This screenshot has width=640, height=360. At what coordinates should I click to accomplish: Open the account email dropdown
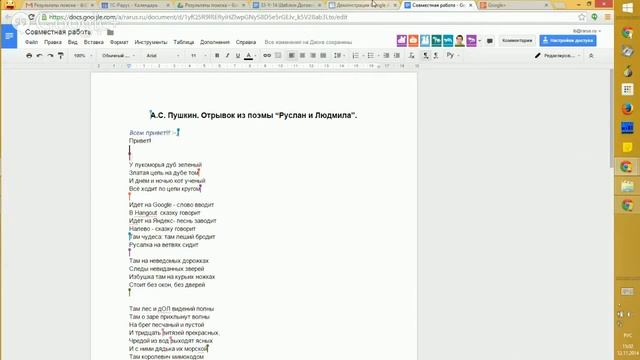pyautogui.click(x=587, y=31)
